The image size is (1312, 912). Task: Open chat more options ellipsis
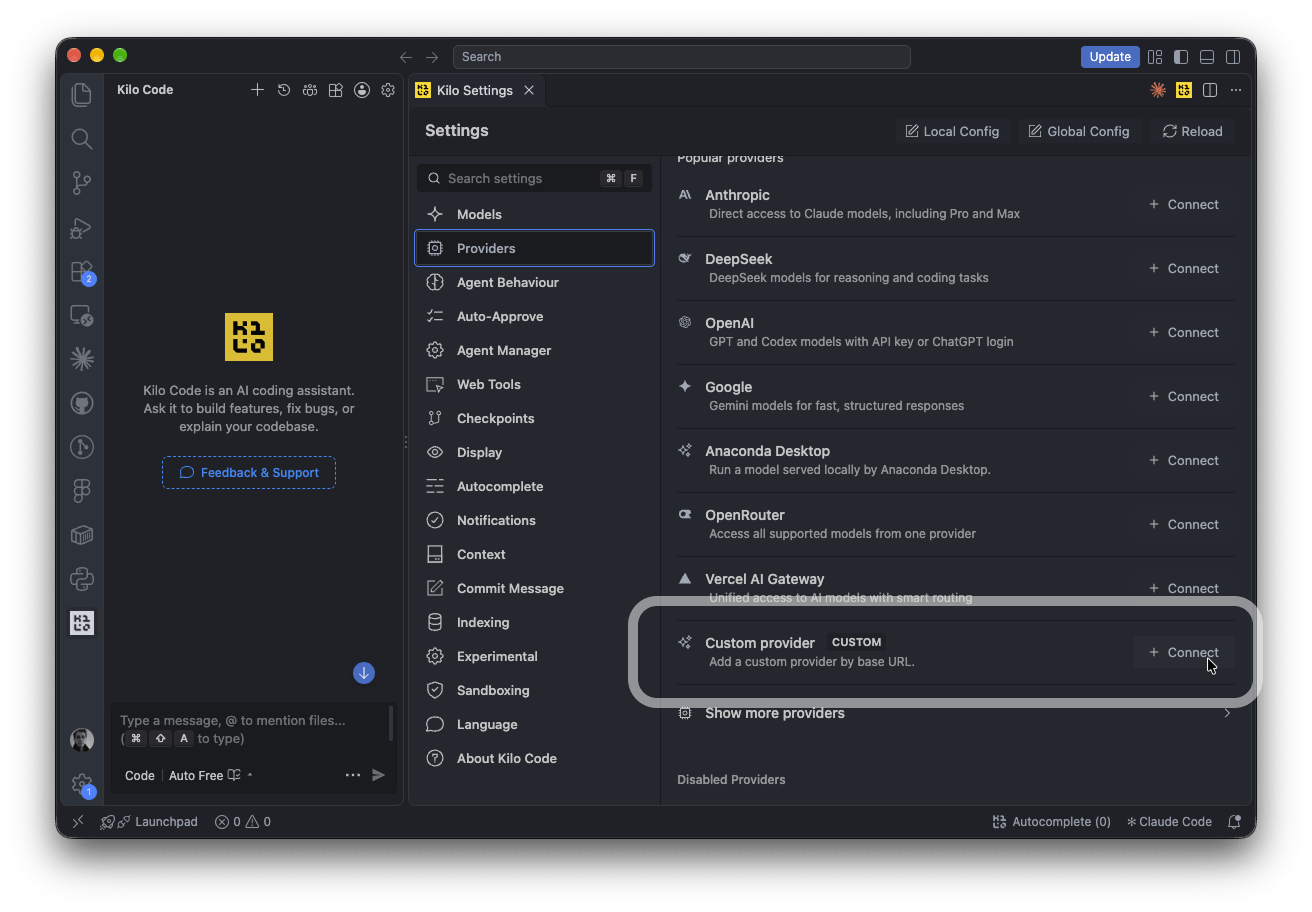[353, 775]
